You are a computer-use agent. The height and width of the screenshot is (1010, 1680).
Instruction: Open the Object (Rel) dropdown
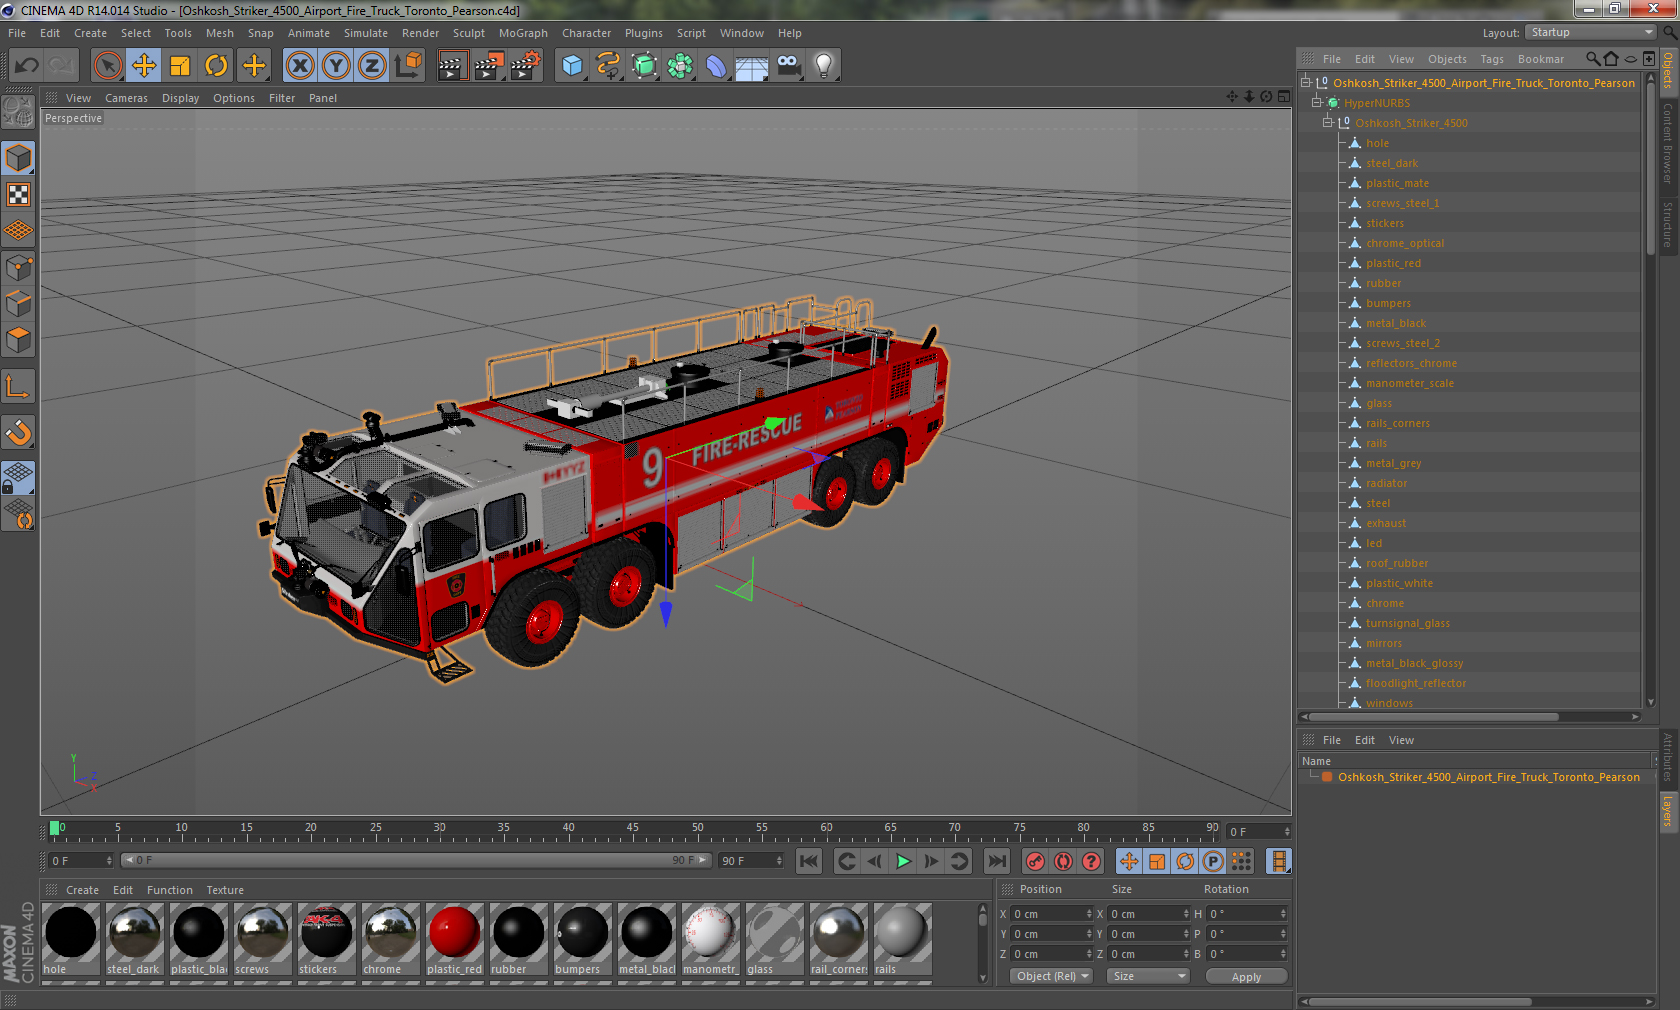[x=1052, y=976]
